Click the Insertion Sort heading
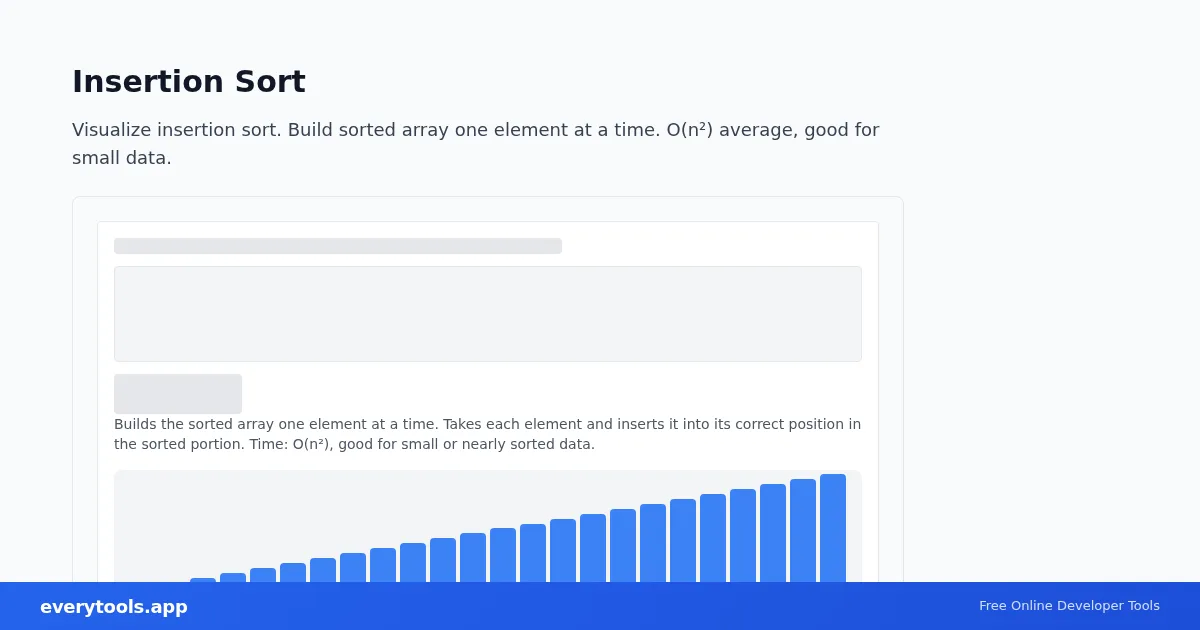Viewport: 1200px width, 630px height. 189,81
